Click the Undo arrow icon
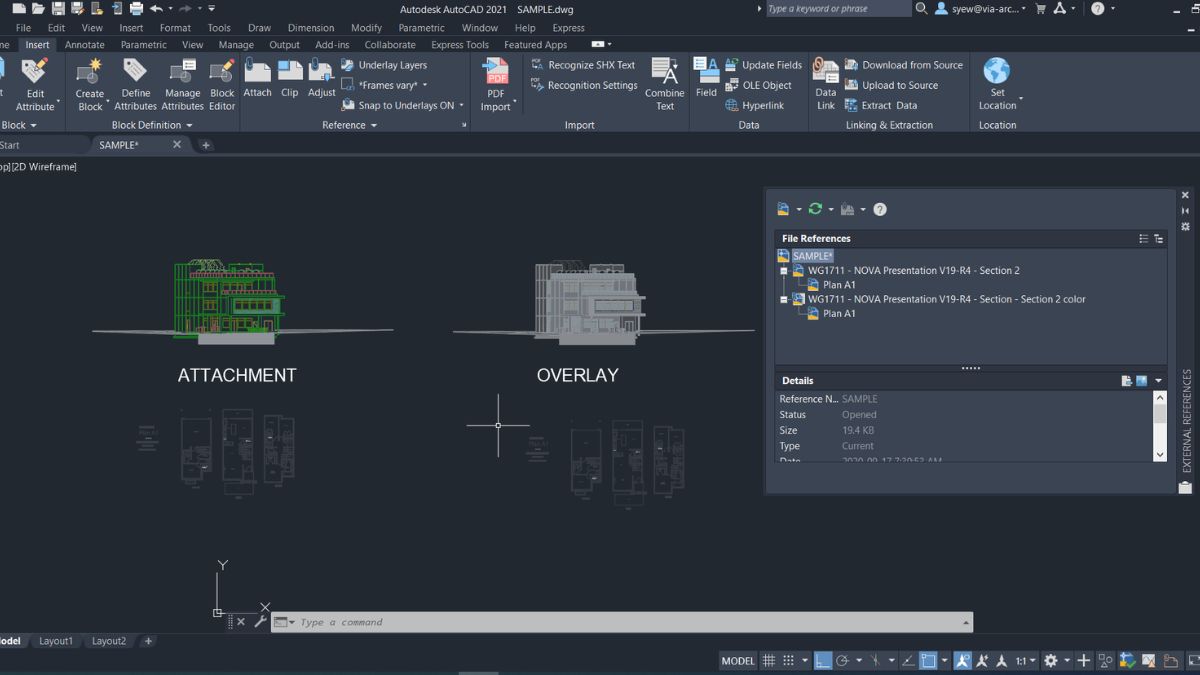 (x=156, y=8)
